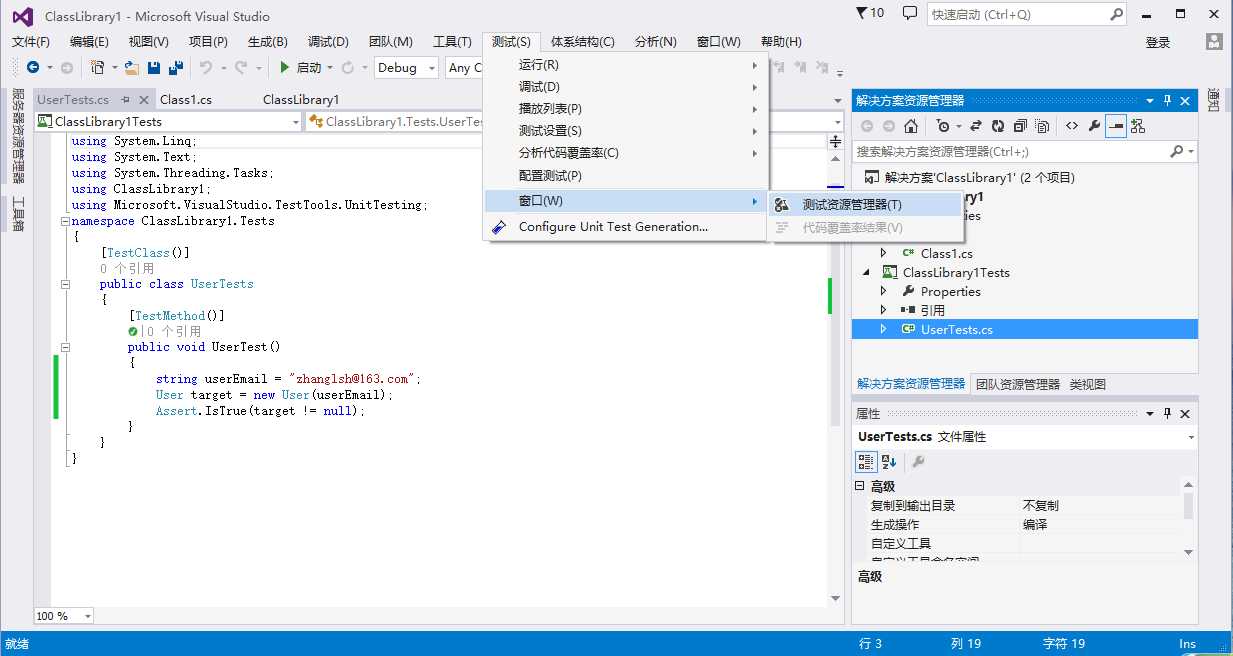Collapse the public class UserTests code region

tap(66, 284)
